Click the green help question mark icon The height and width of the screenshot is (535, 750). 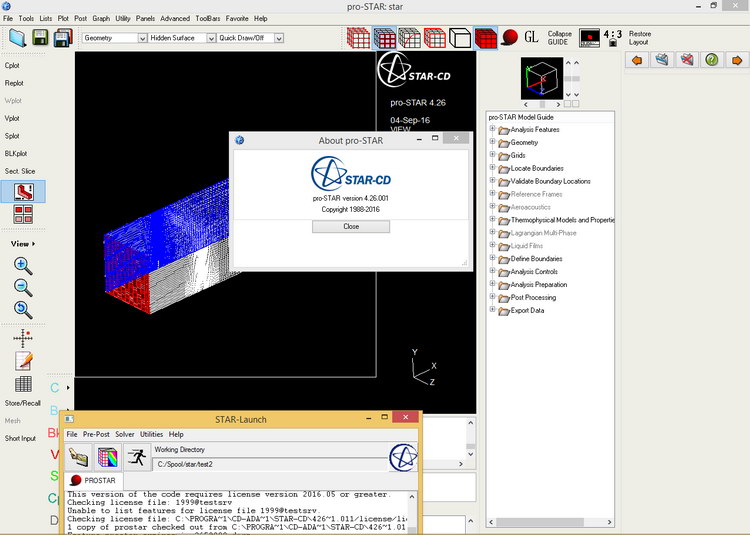[711, 60]
